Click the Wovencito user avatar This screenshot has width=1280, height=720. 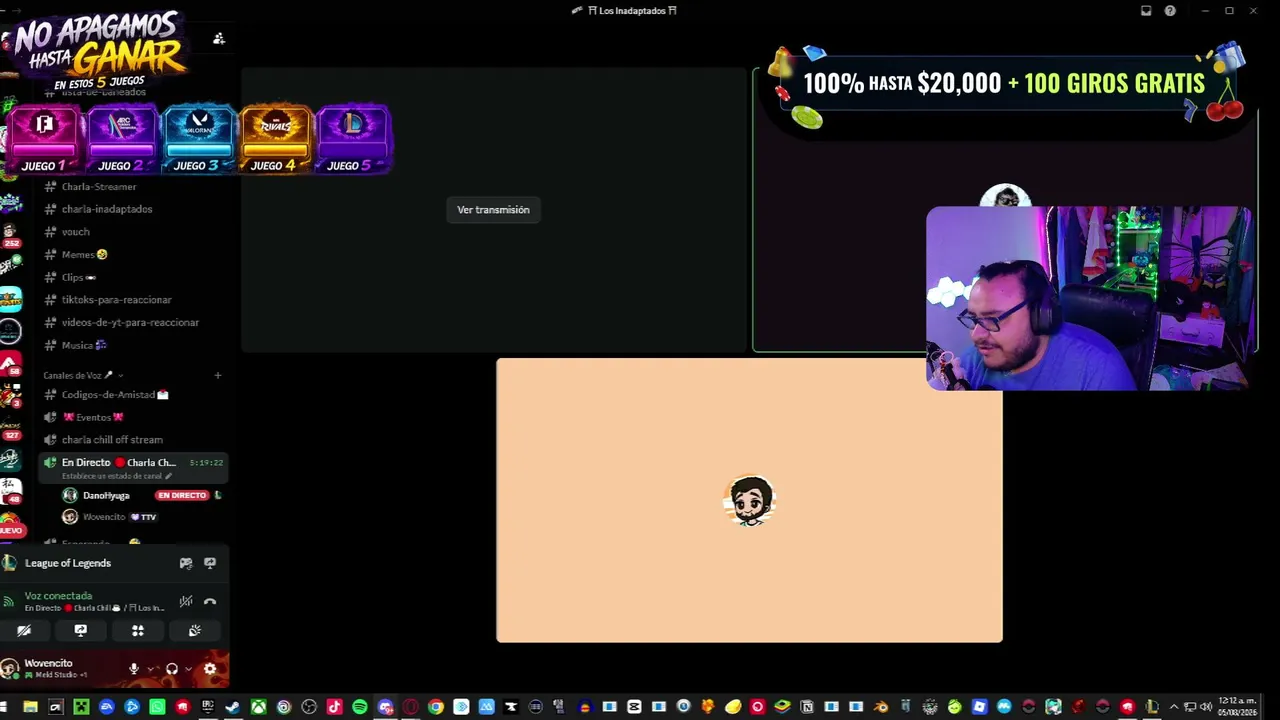11,668
